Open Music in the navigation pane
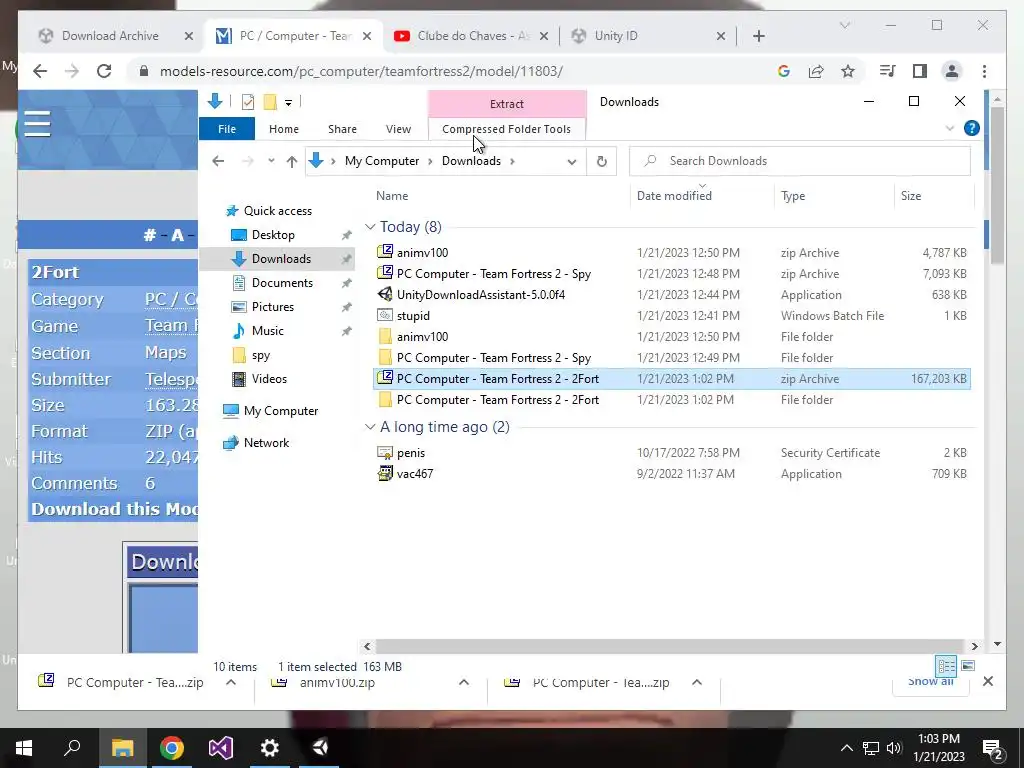This screenshot has width=1024, height=768. pyautogui.click(x=267, y=330)
